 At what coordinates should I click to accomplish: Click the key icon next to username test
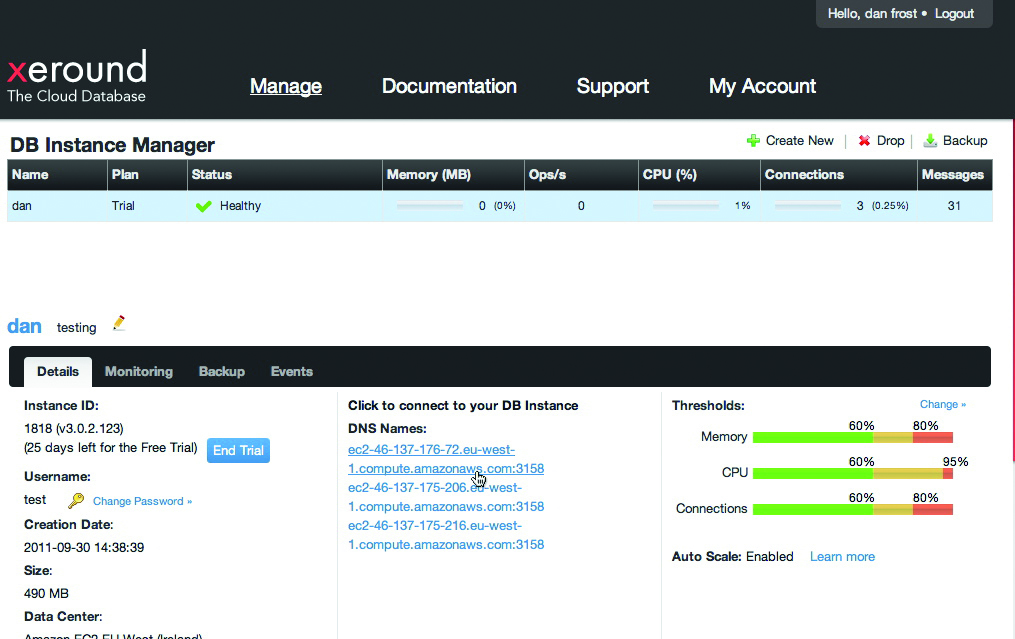tap(76, 500)
